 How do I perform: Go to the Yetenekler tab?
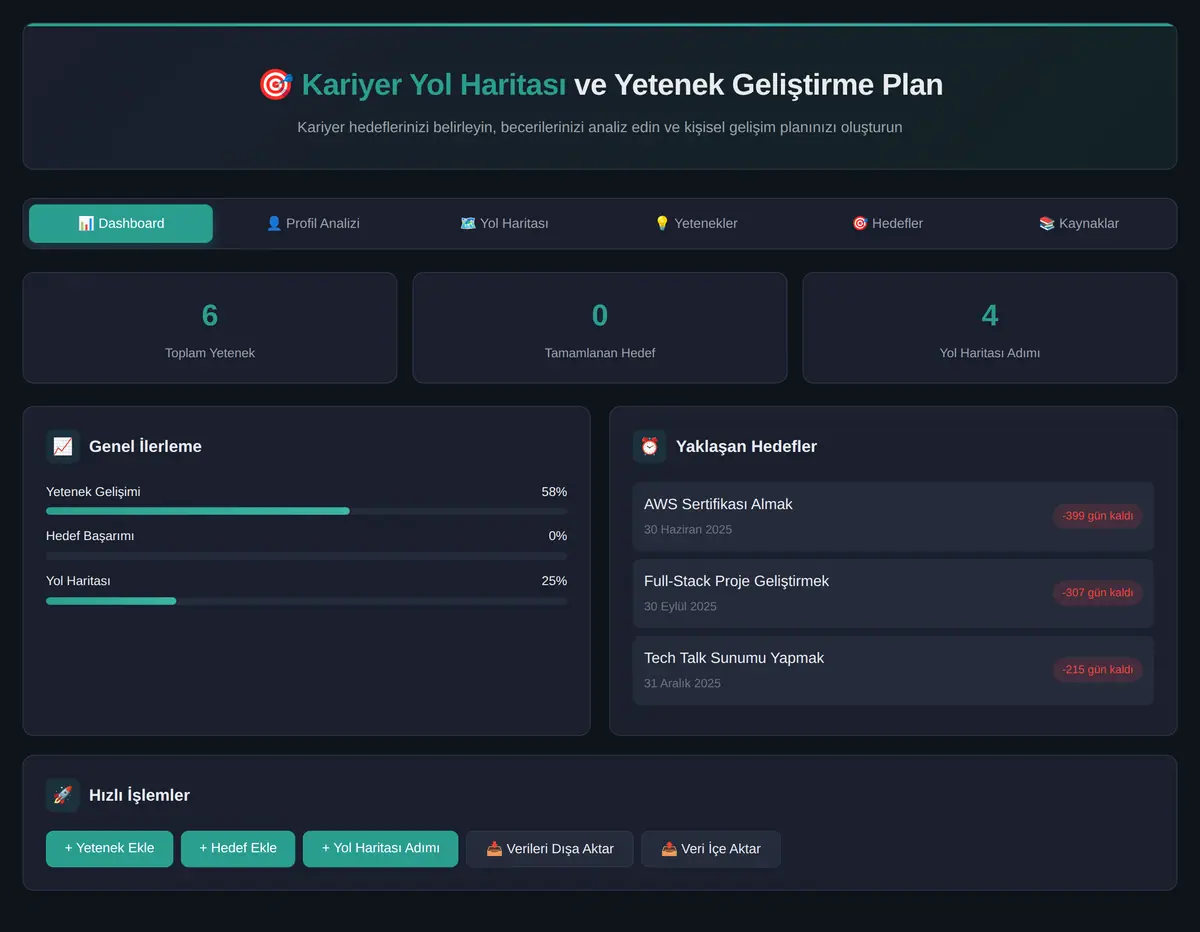[x=696, y=223]
